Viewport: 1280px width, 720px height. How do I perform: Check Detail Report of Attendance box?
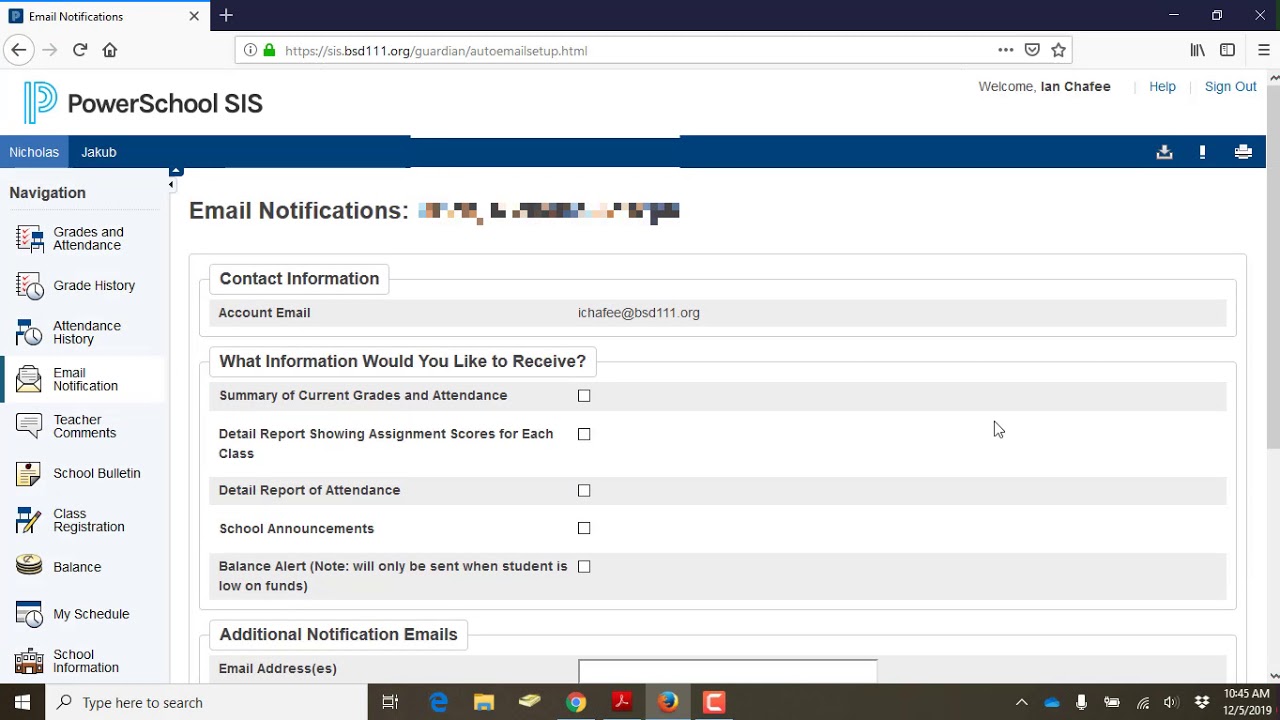584,491
